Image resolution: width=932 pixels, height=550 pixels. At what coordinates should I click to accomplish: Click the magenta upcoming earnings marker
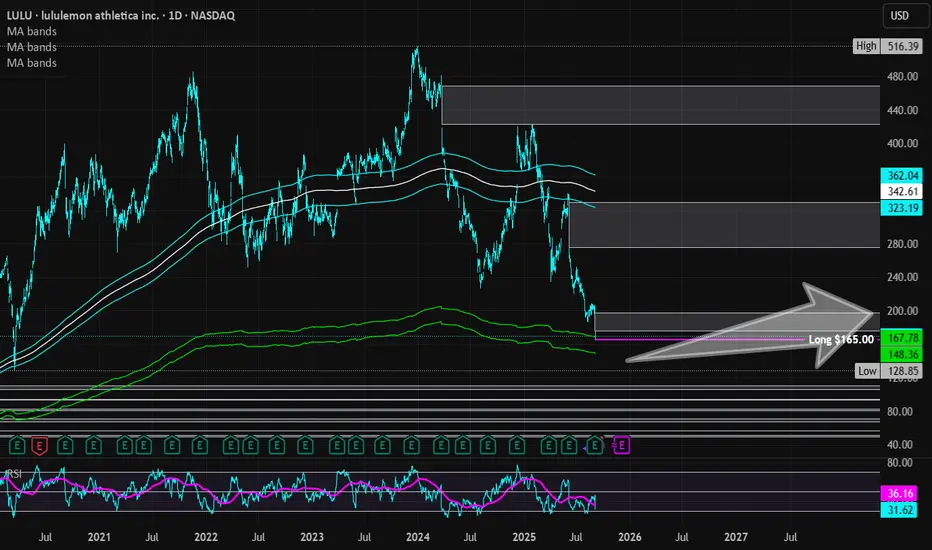click(x=621, y=443)
